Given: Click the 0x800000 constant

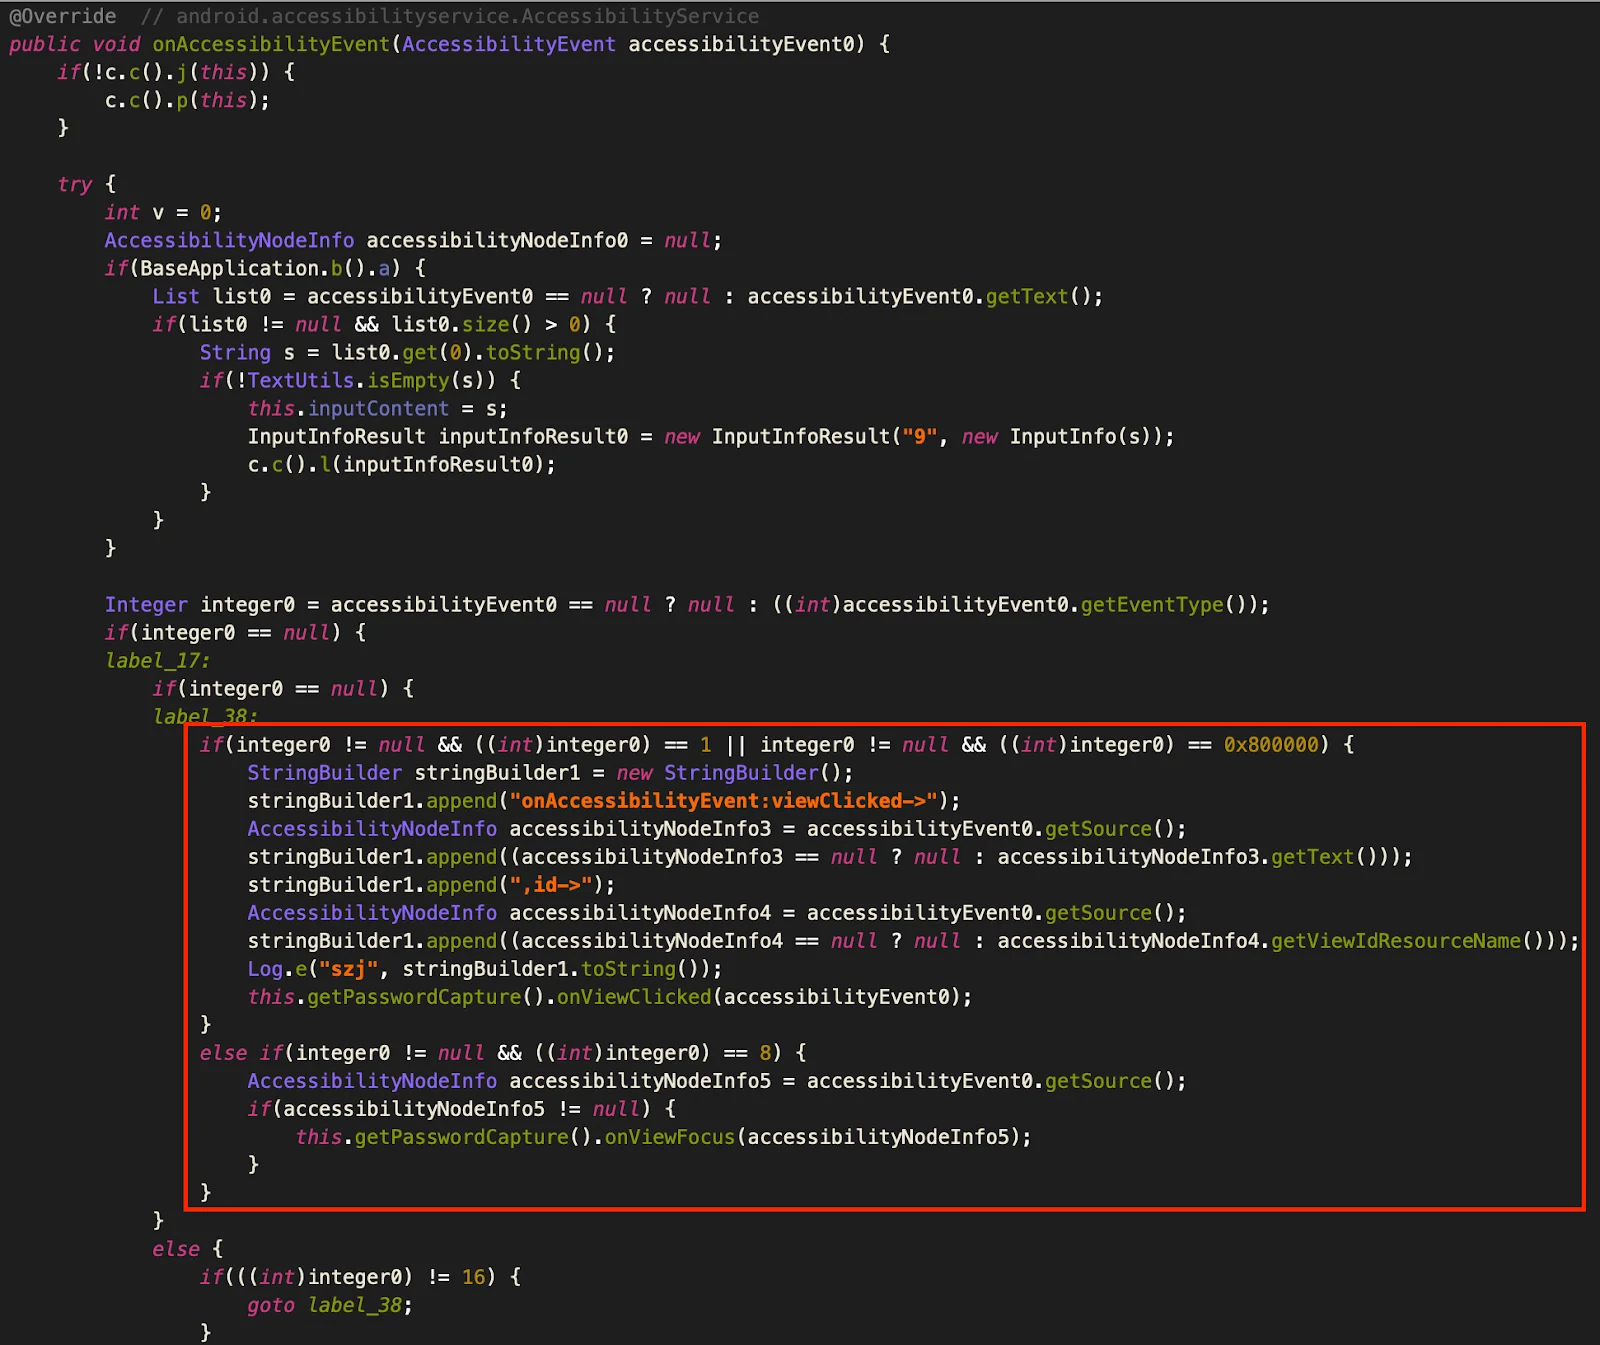Looking at the screenshot, I should click(x=1271, y=744).
